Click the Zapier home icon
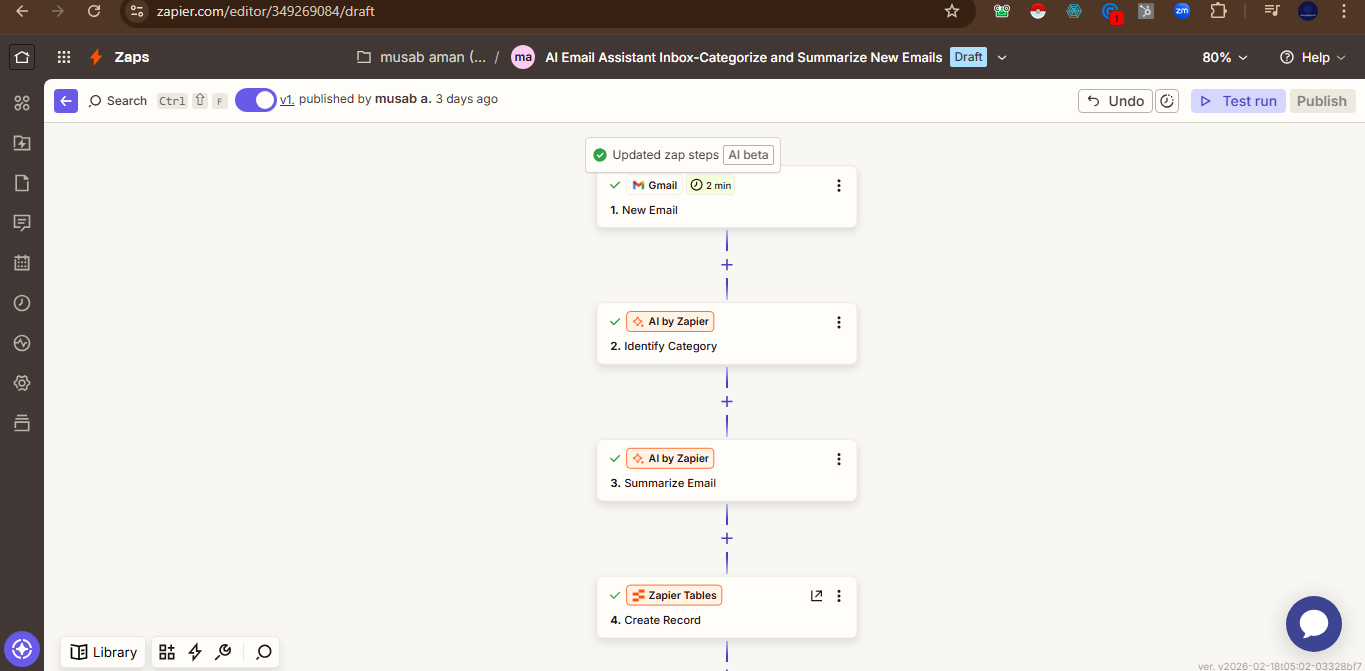 click(x=22, y=57)
